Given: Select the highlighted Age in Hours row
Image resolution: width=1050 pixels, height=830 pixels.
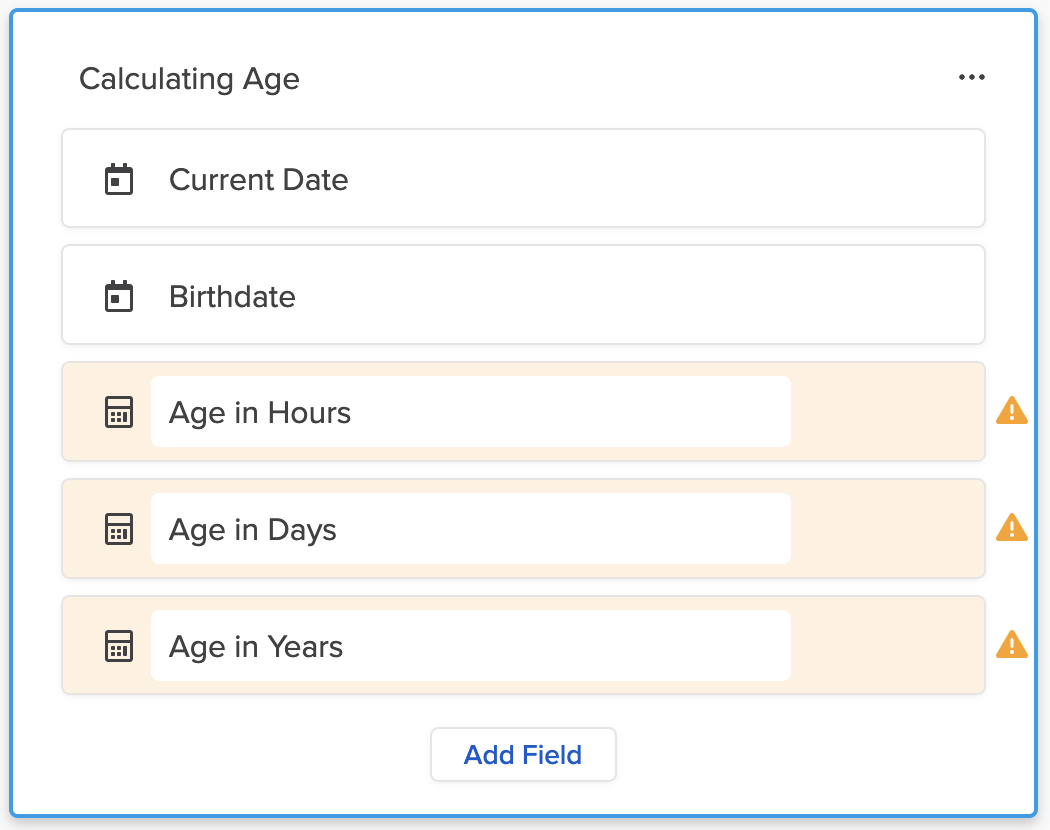Looking at the screenshot, I should tap(890, 412).
